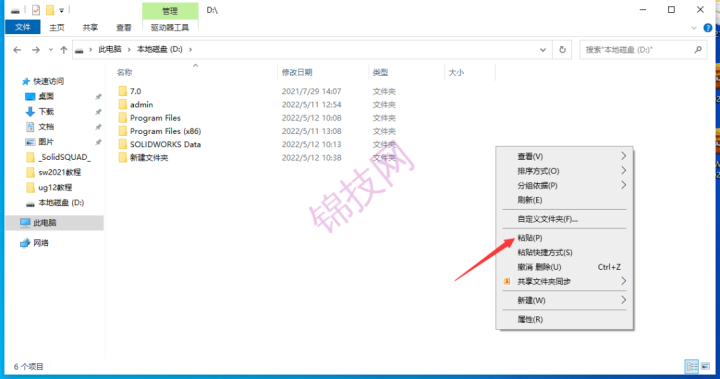Screen dimensions: 720x379
Task: Refresh the current folder view
Action: [562, 50]
